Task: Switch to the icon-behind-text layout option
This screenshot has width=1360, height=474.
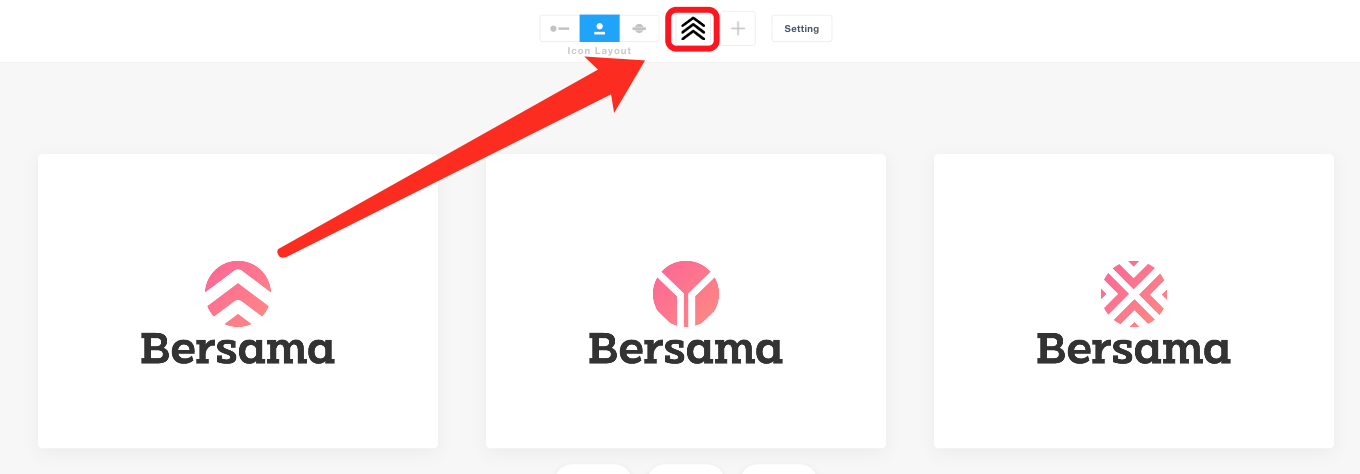Action: point(639,29)
